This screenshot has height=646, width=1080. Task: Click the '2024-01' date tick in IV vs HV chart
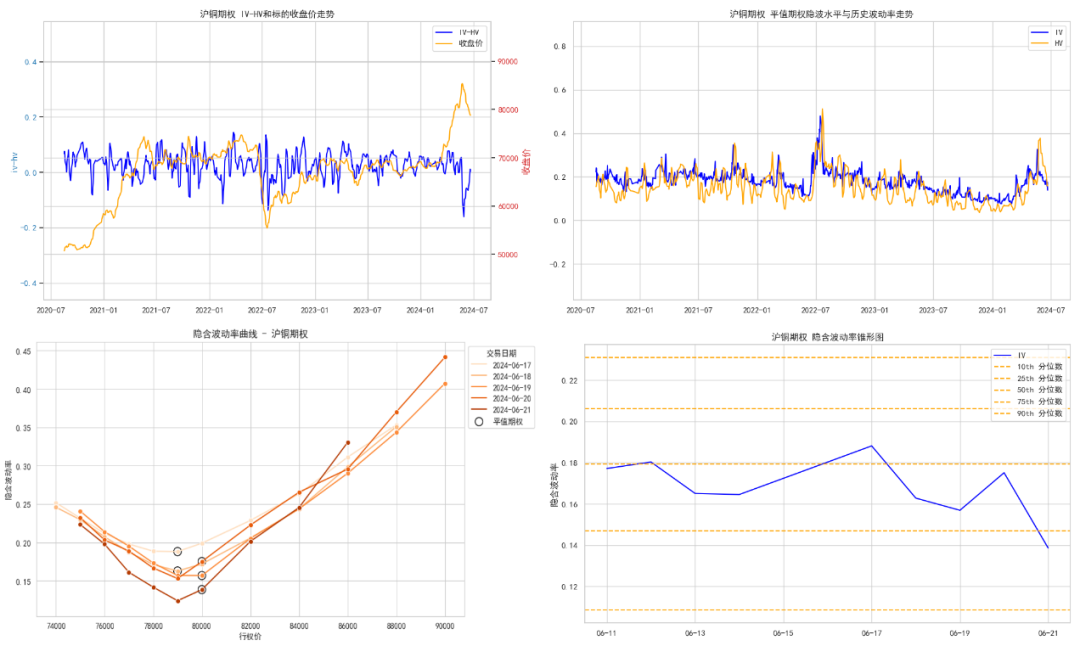992,311
